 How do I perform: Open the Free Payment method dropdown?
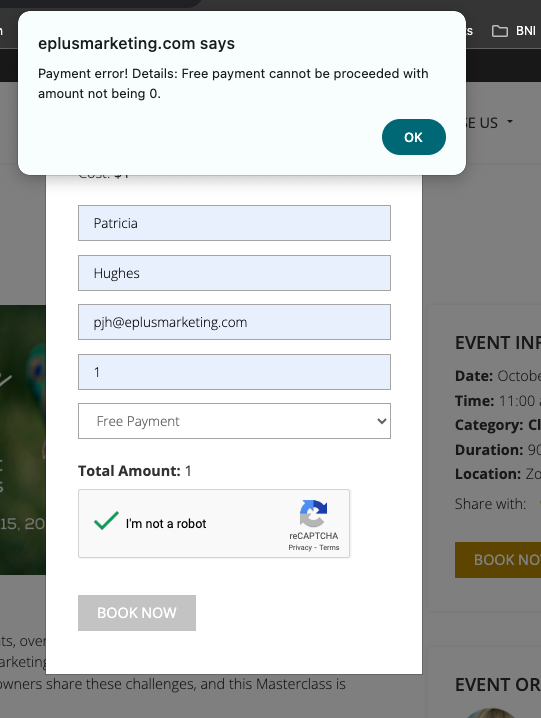234,421
